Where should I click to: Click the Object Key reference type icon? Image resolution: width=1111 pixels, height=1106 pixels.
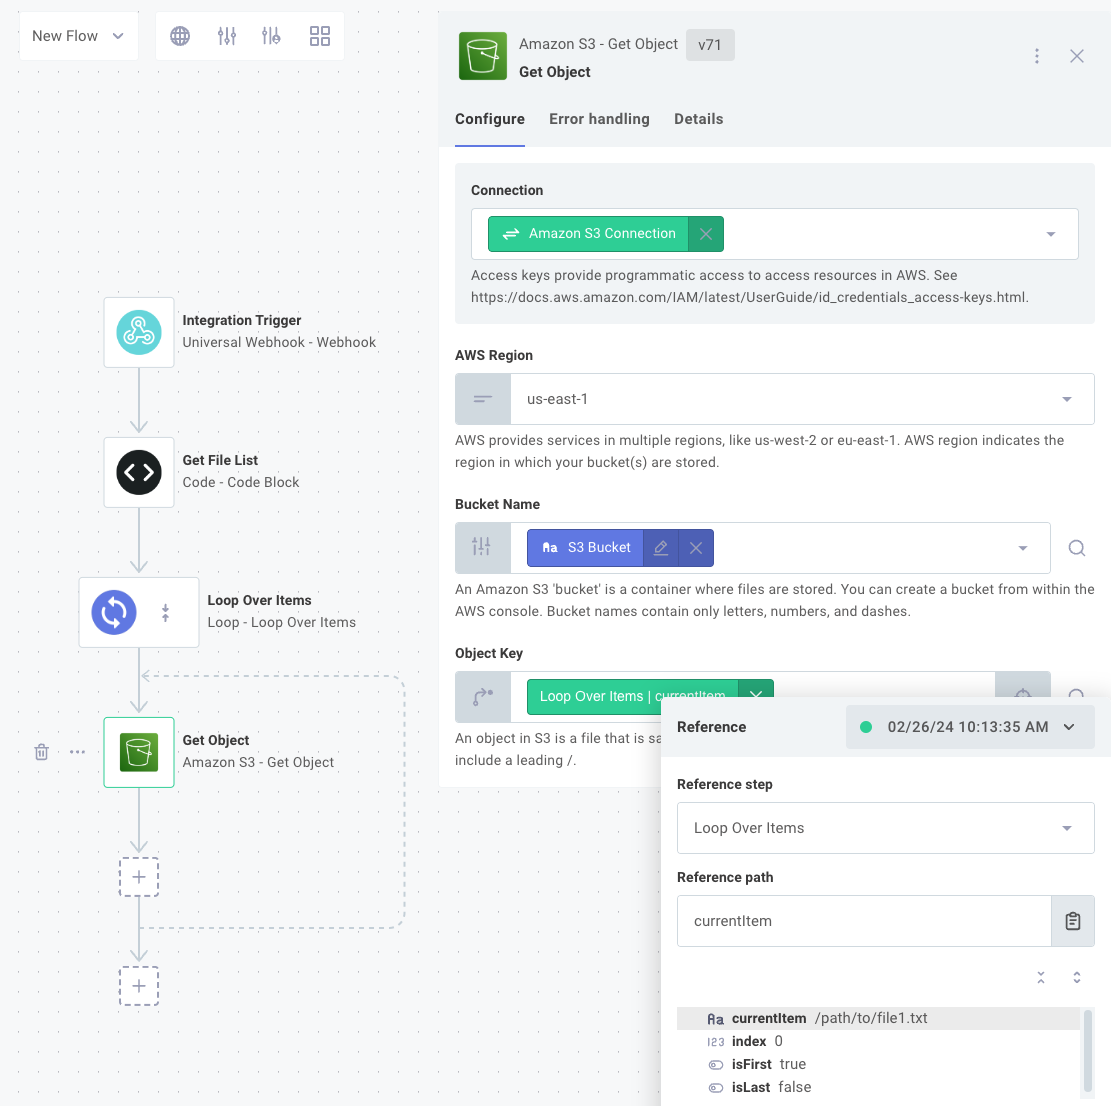point(483,696)
